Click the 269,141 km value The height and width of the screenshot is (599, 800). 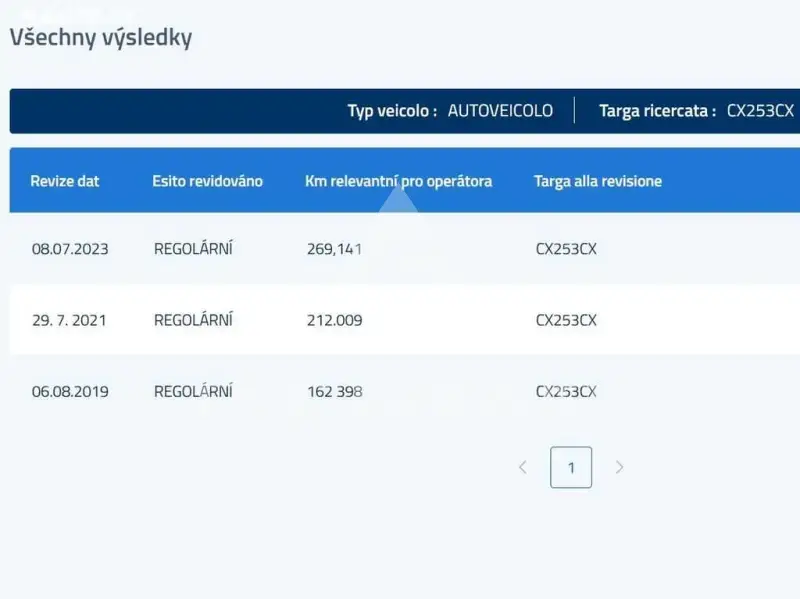pyautogui.click(x=335, y=249)
